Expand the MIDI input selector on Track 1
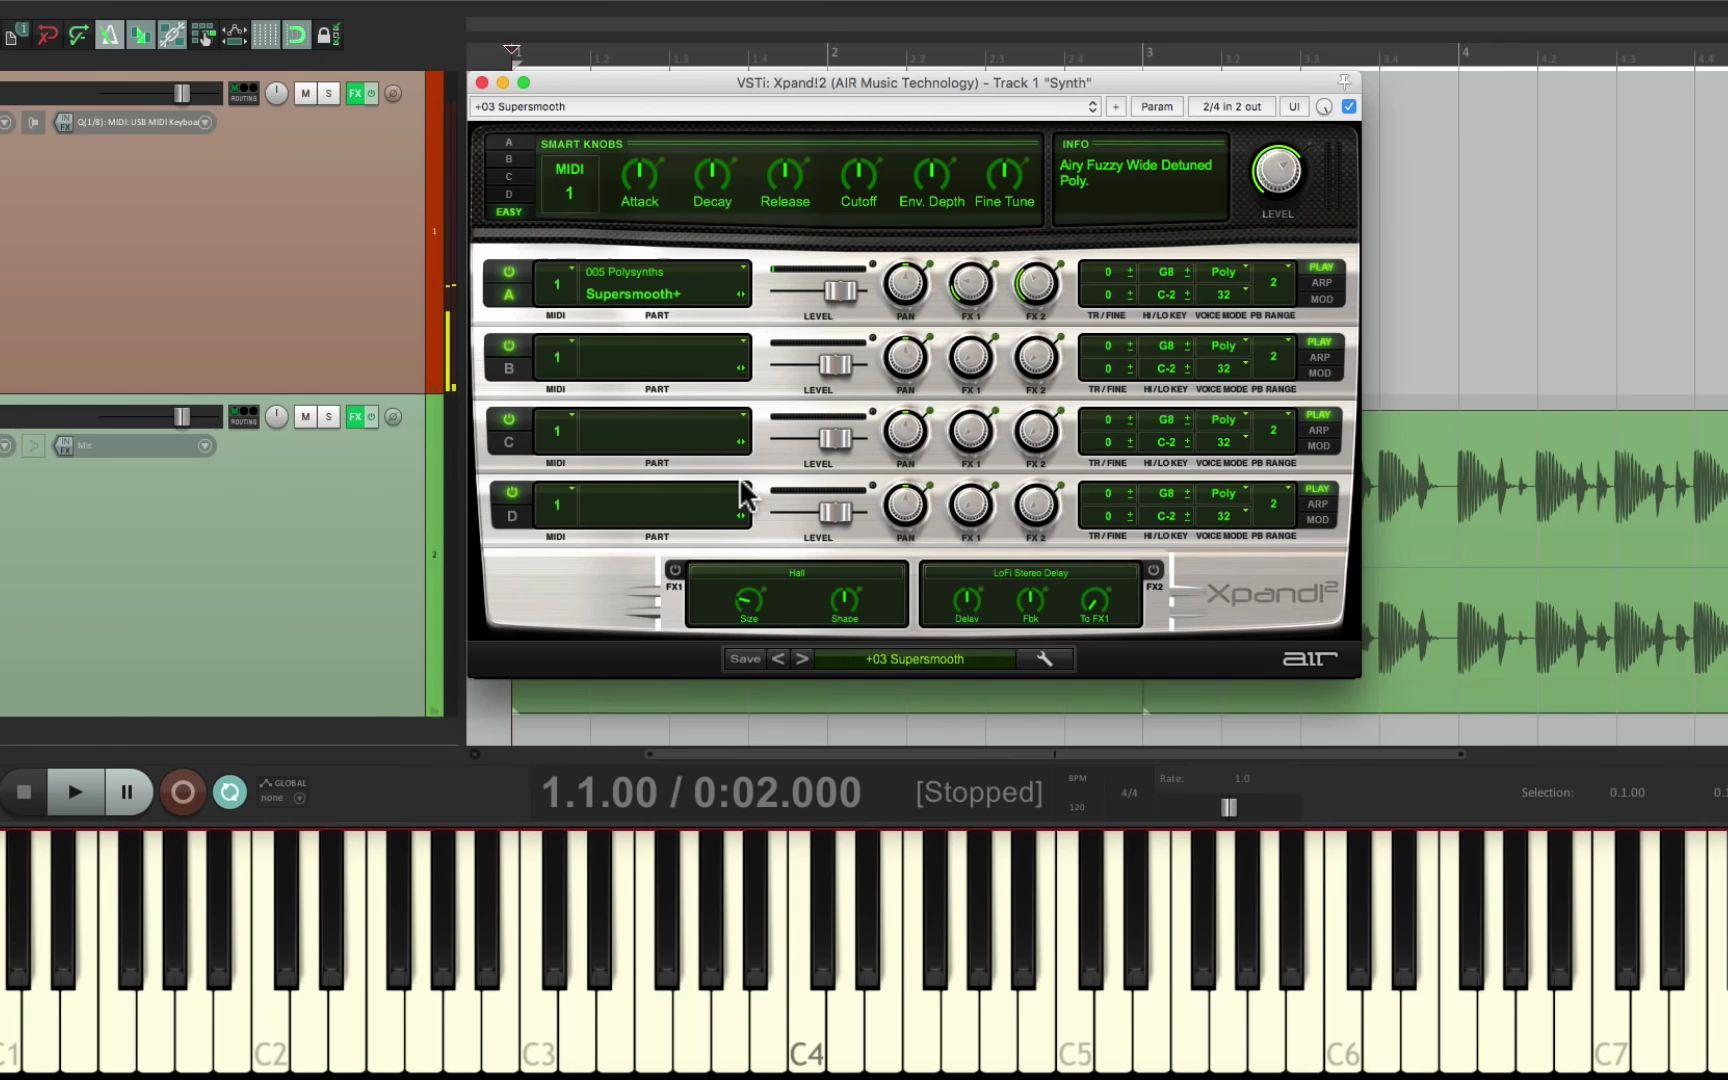Viewport: 1728px width, 1080px height. coord(204,122)
